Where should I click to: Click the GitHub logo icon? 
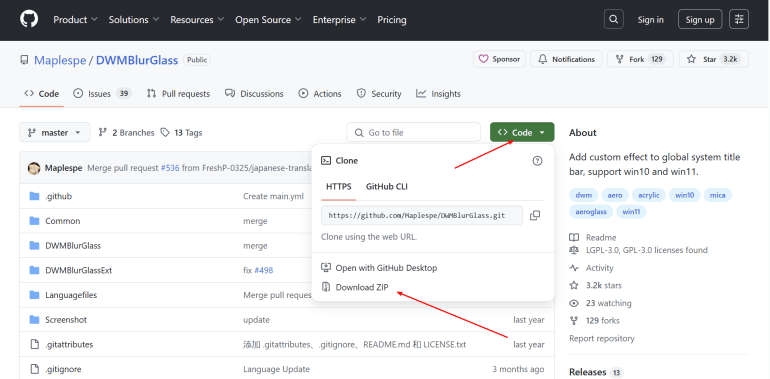(x=29, y=19)
